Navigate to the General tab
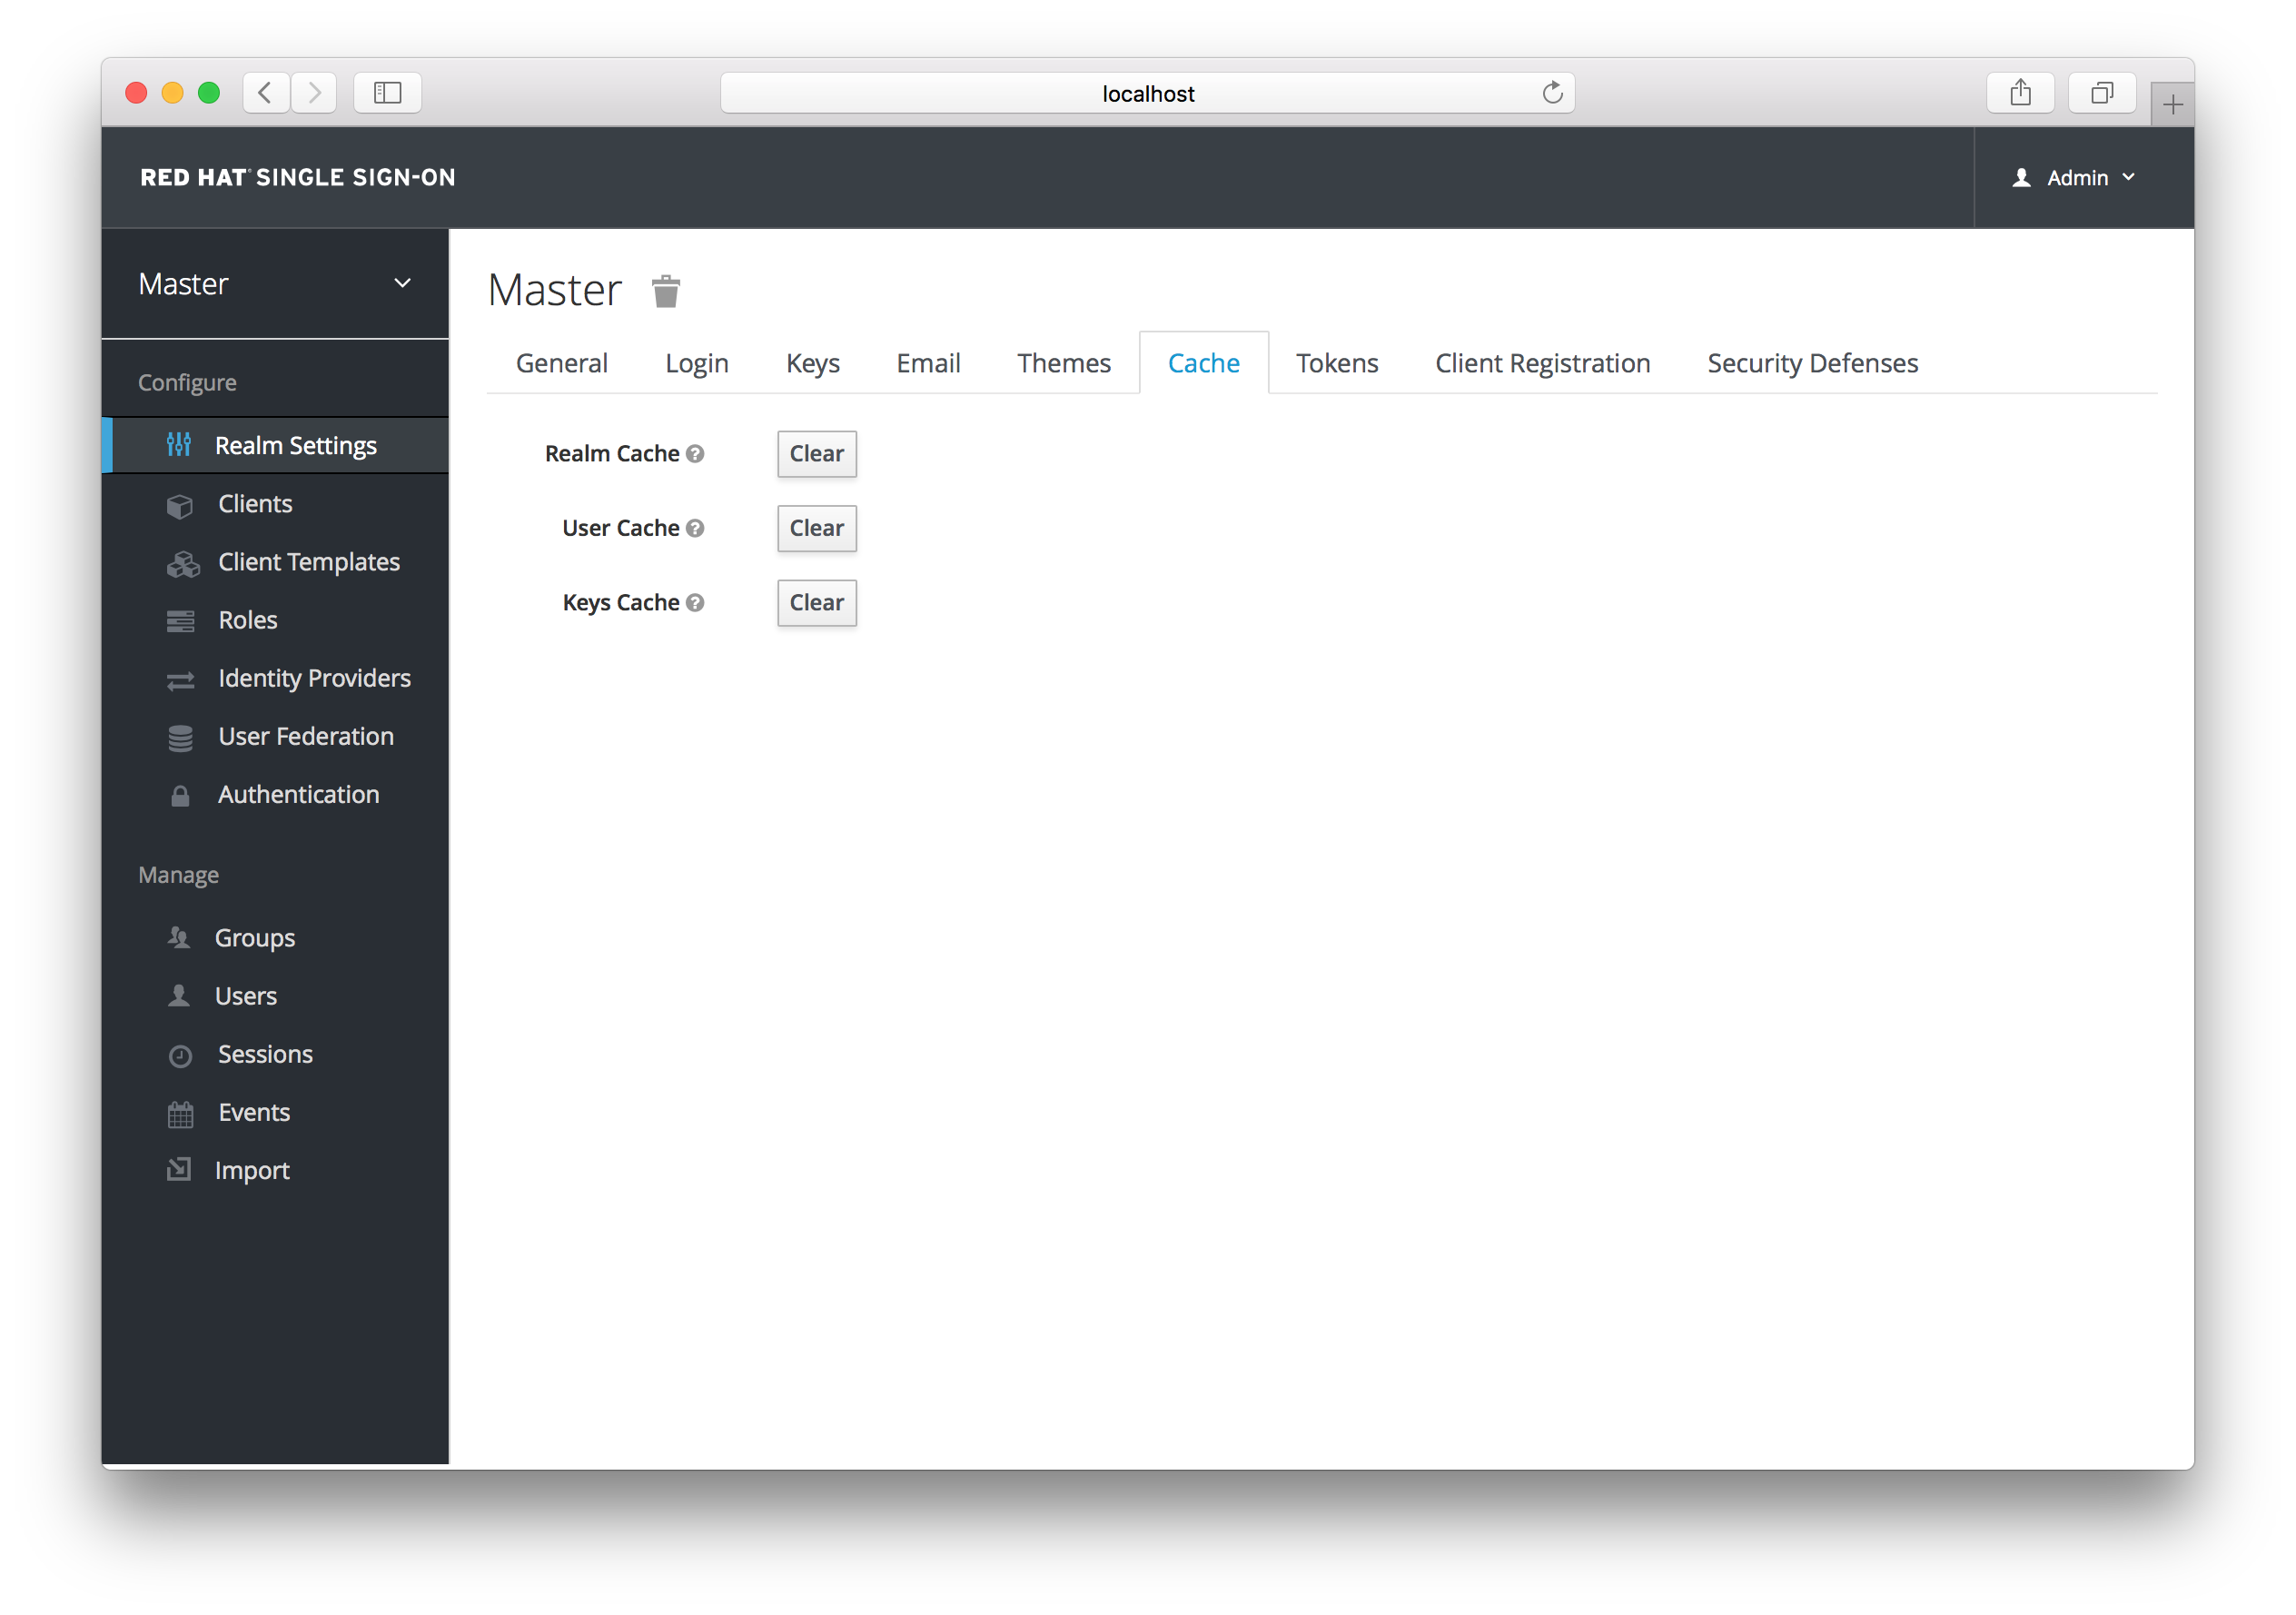The width and height of the screenshot is (2296, 1615). (561, 362)
